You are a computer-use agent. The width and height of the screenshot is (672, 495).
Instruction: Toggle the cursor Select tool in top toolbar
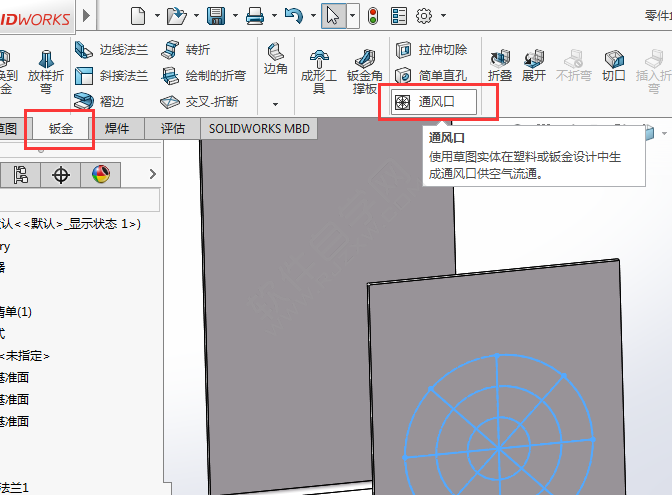[x=333, y=15]
